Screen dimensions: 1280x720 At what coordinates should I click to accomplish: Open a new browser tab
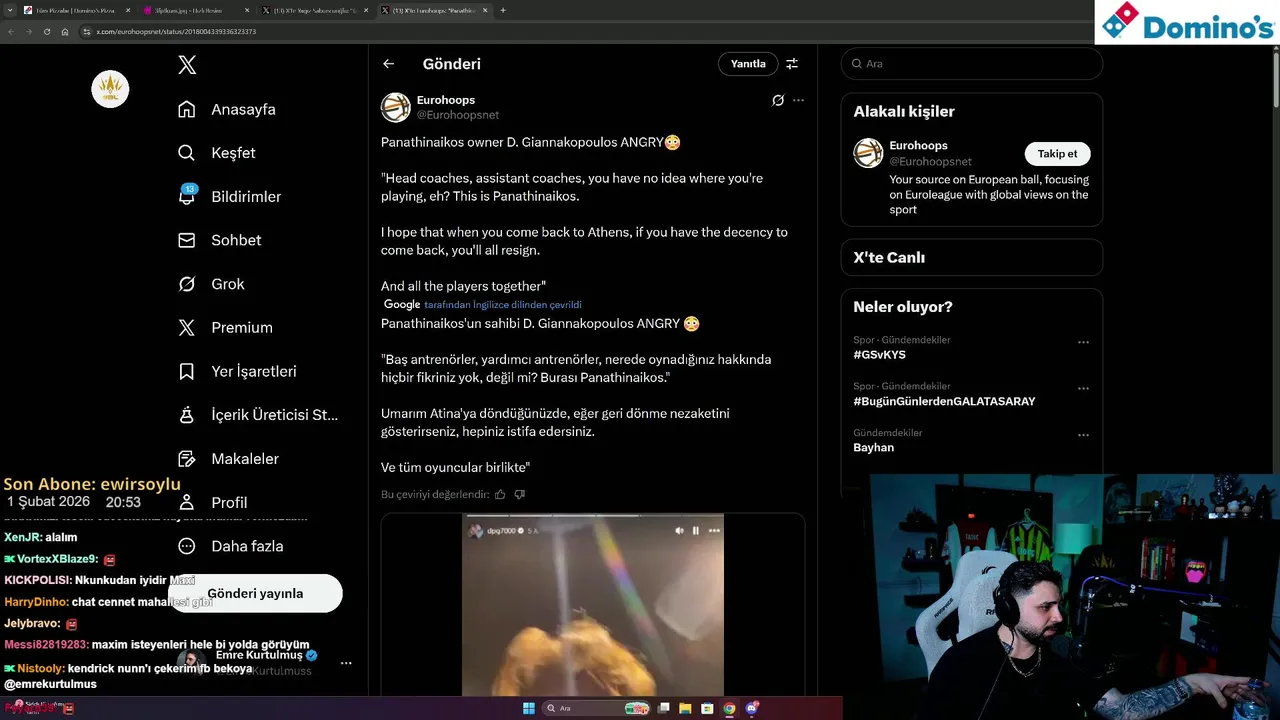[503, 10]
